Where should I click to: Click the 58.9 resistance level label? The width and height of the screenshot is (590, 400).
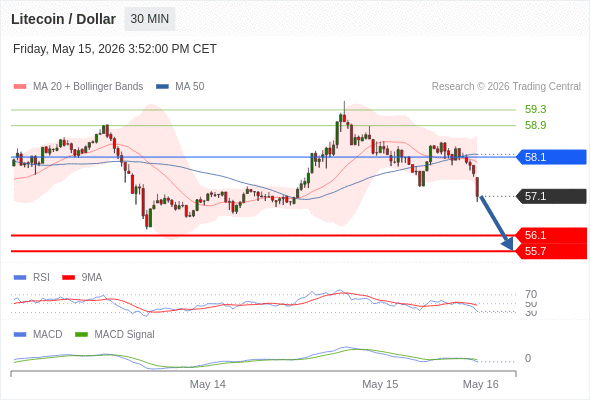coord(535,125)
